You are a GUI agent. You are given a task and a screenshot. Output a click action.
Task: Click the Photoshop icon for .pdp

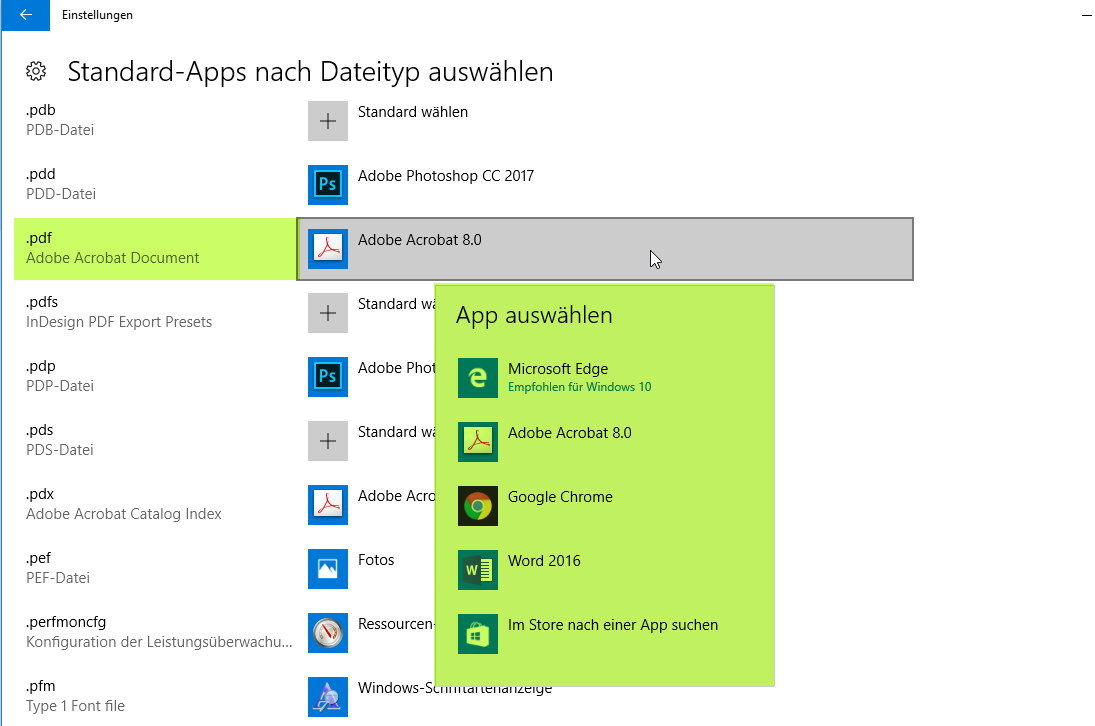pyautogui.click(x=328, y=377)
